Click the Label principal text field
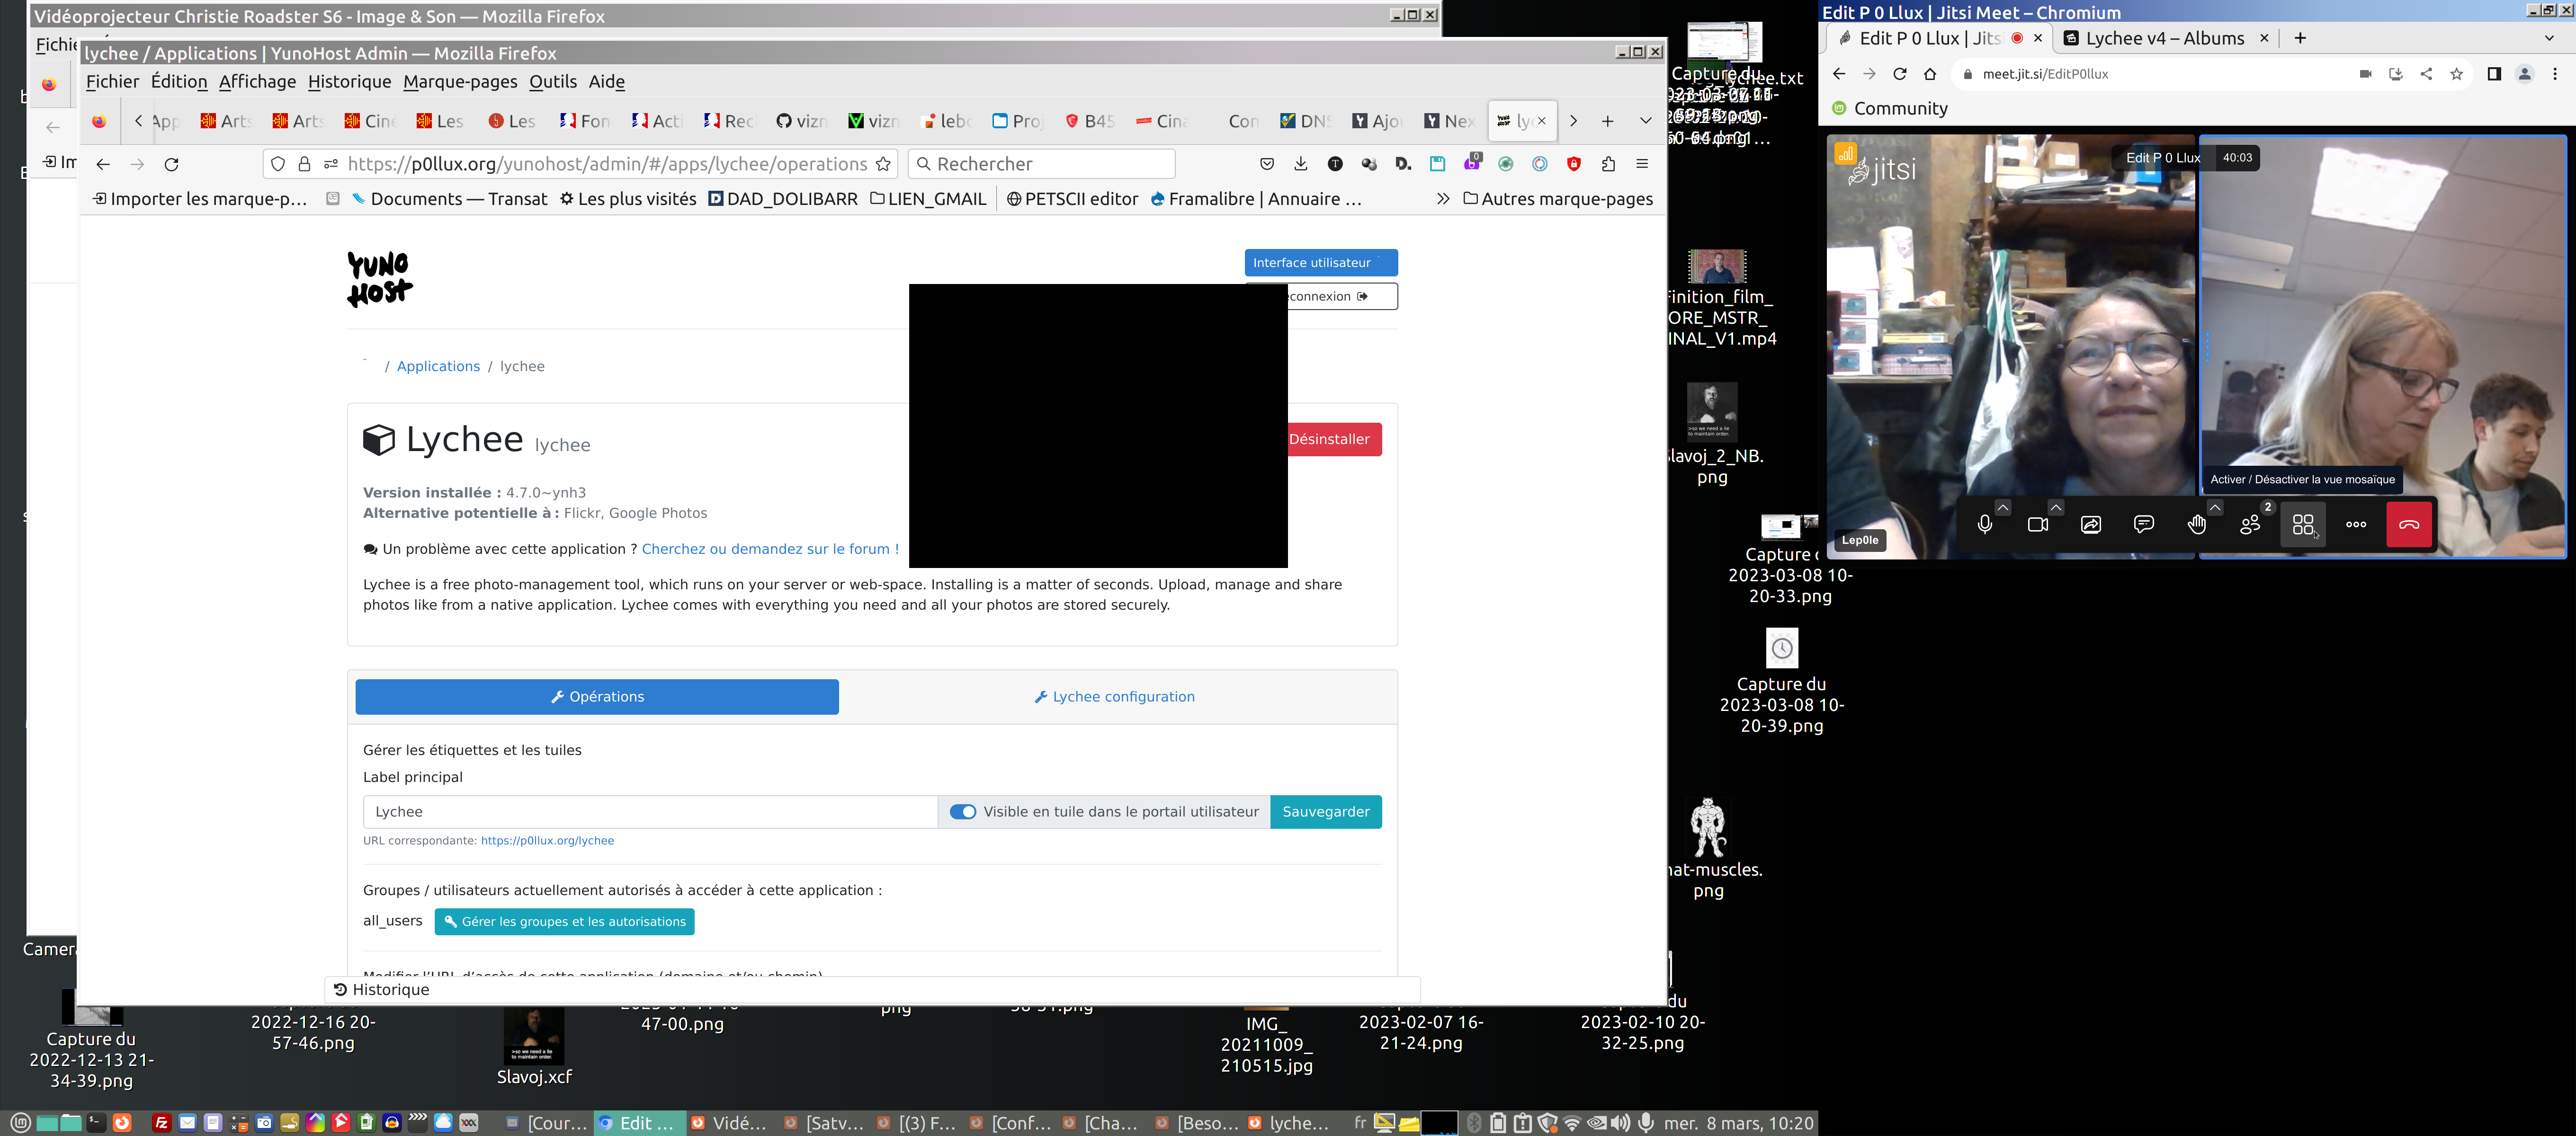Viewport: 2576px width, 1136px height. point(650,812)
